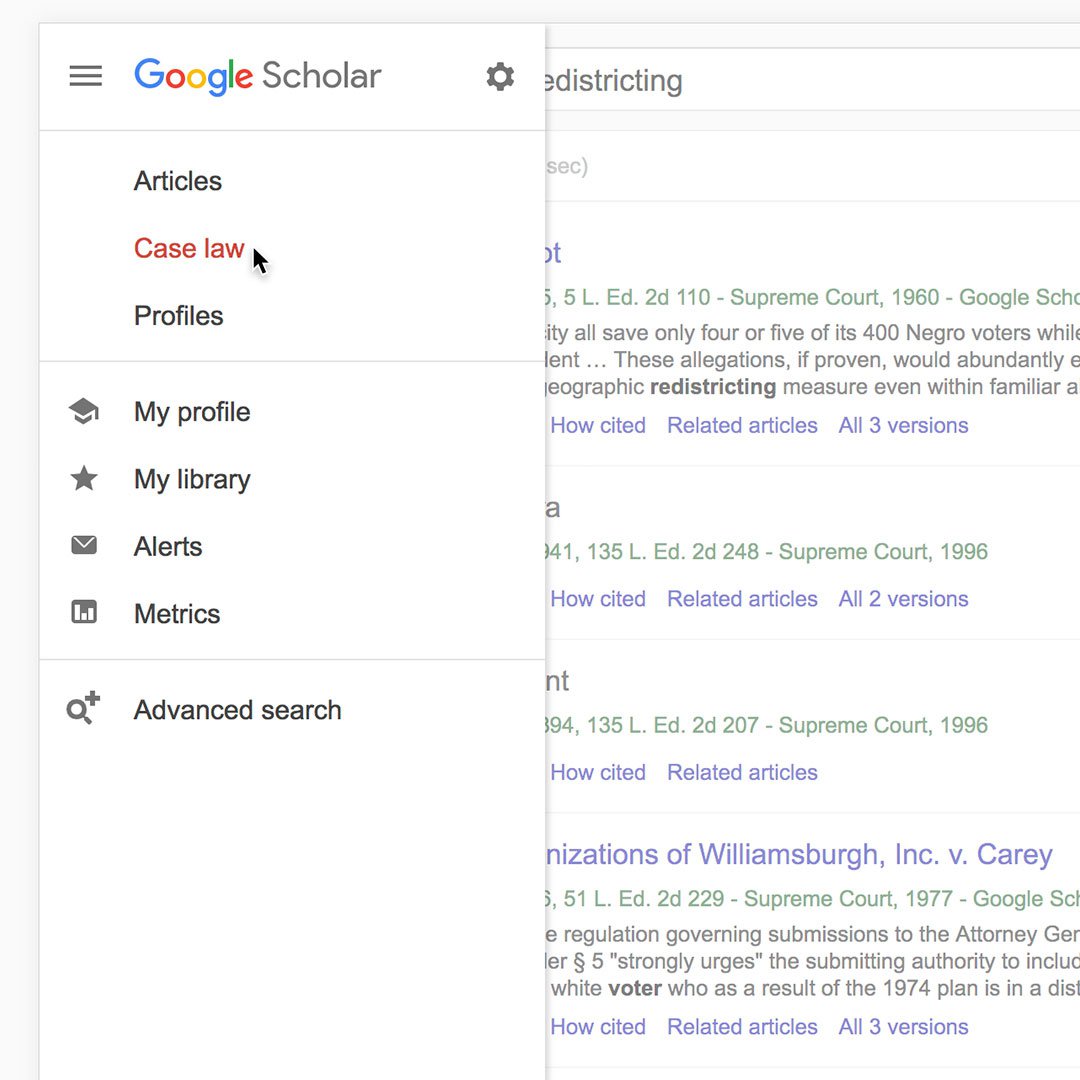This screenshot has height=1080, width=1080.
Task: Open Profiles from the side menu
Action: point(178,315)
